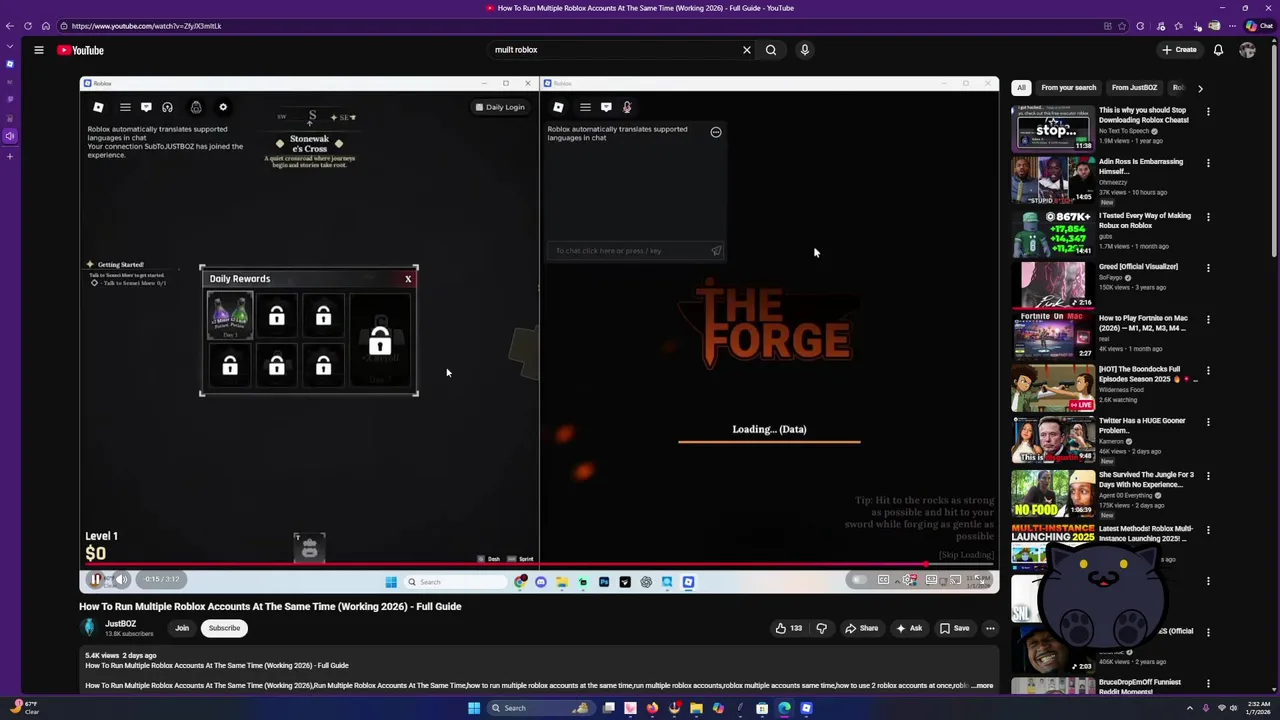Start voice search with the microphone
Image resolution: width=1280 pixels, height=720 pixels.
[x=804, y=50]
